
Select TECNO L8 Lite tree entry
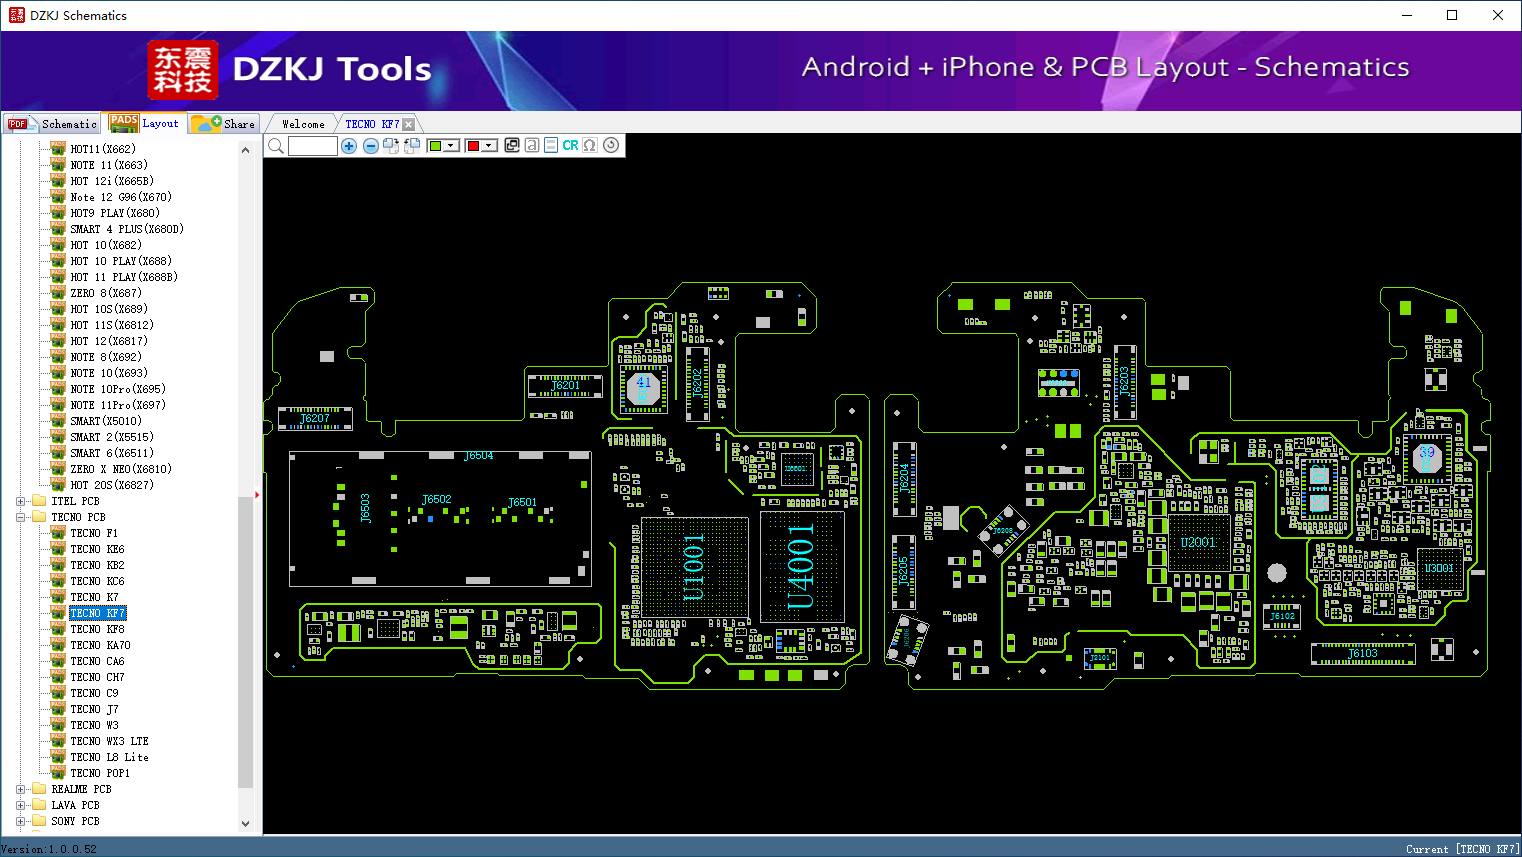(x=109, y=757)
